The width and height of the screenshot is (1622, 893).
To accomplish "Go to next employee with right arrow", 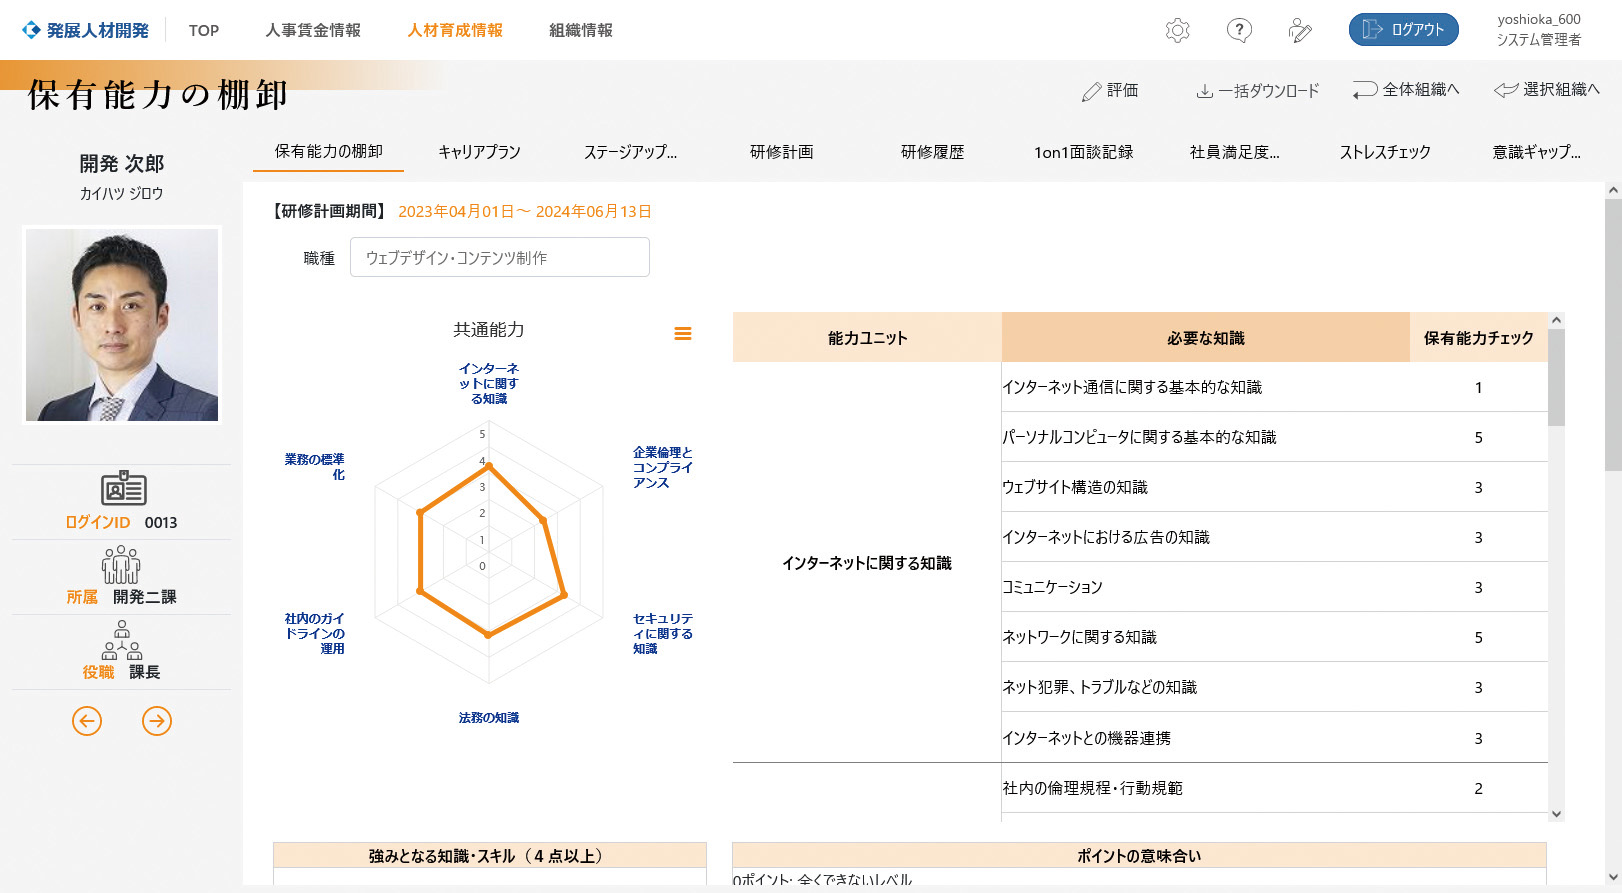I will click(x=157, y=720).
